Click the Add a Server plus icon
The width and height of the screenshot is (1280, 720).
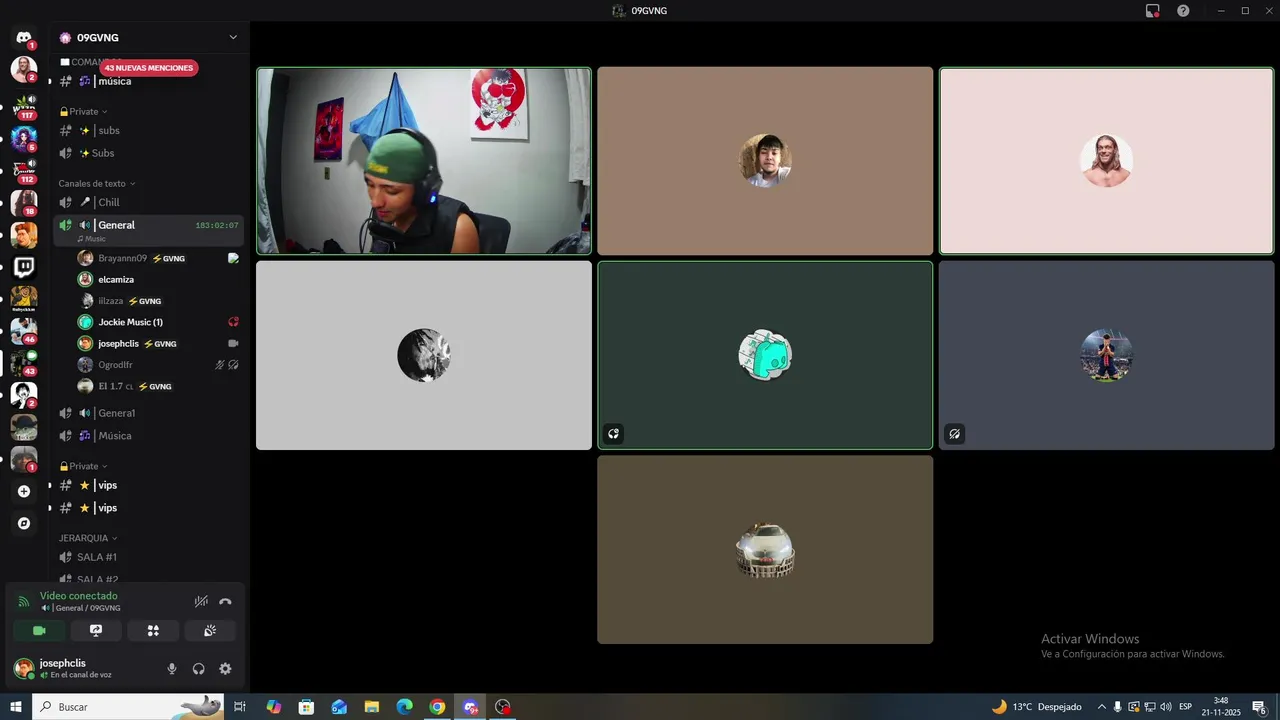[x=24, y=491]
